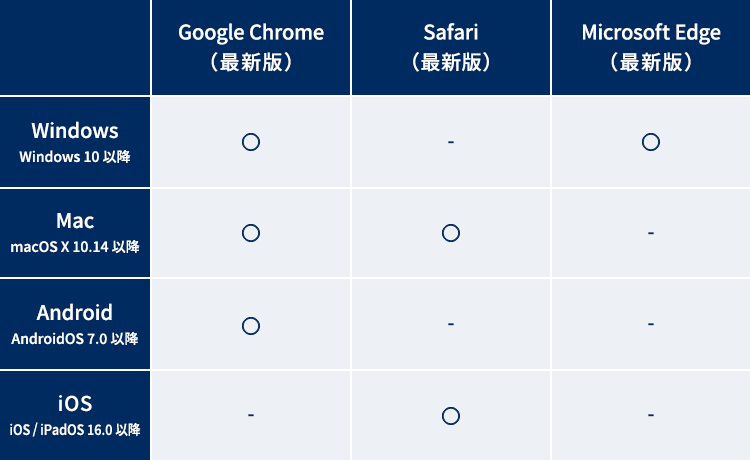Click the dash for Edge on iOS
This screenshot has height=460, width=750.
(651, 415)
